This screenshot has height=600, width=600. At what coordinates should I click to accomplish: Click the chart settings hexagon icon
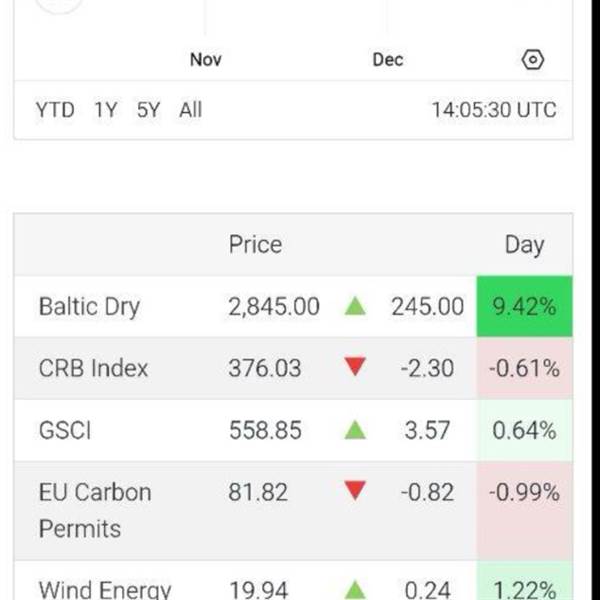533,60
